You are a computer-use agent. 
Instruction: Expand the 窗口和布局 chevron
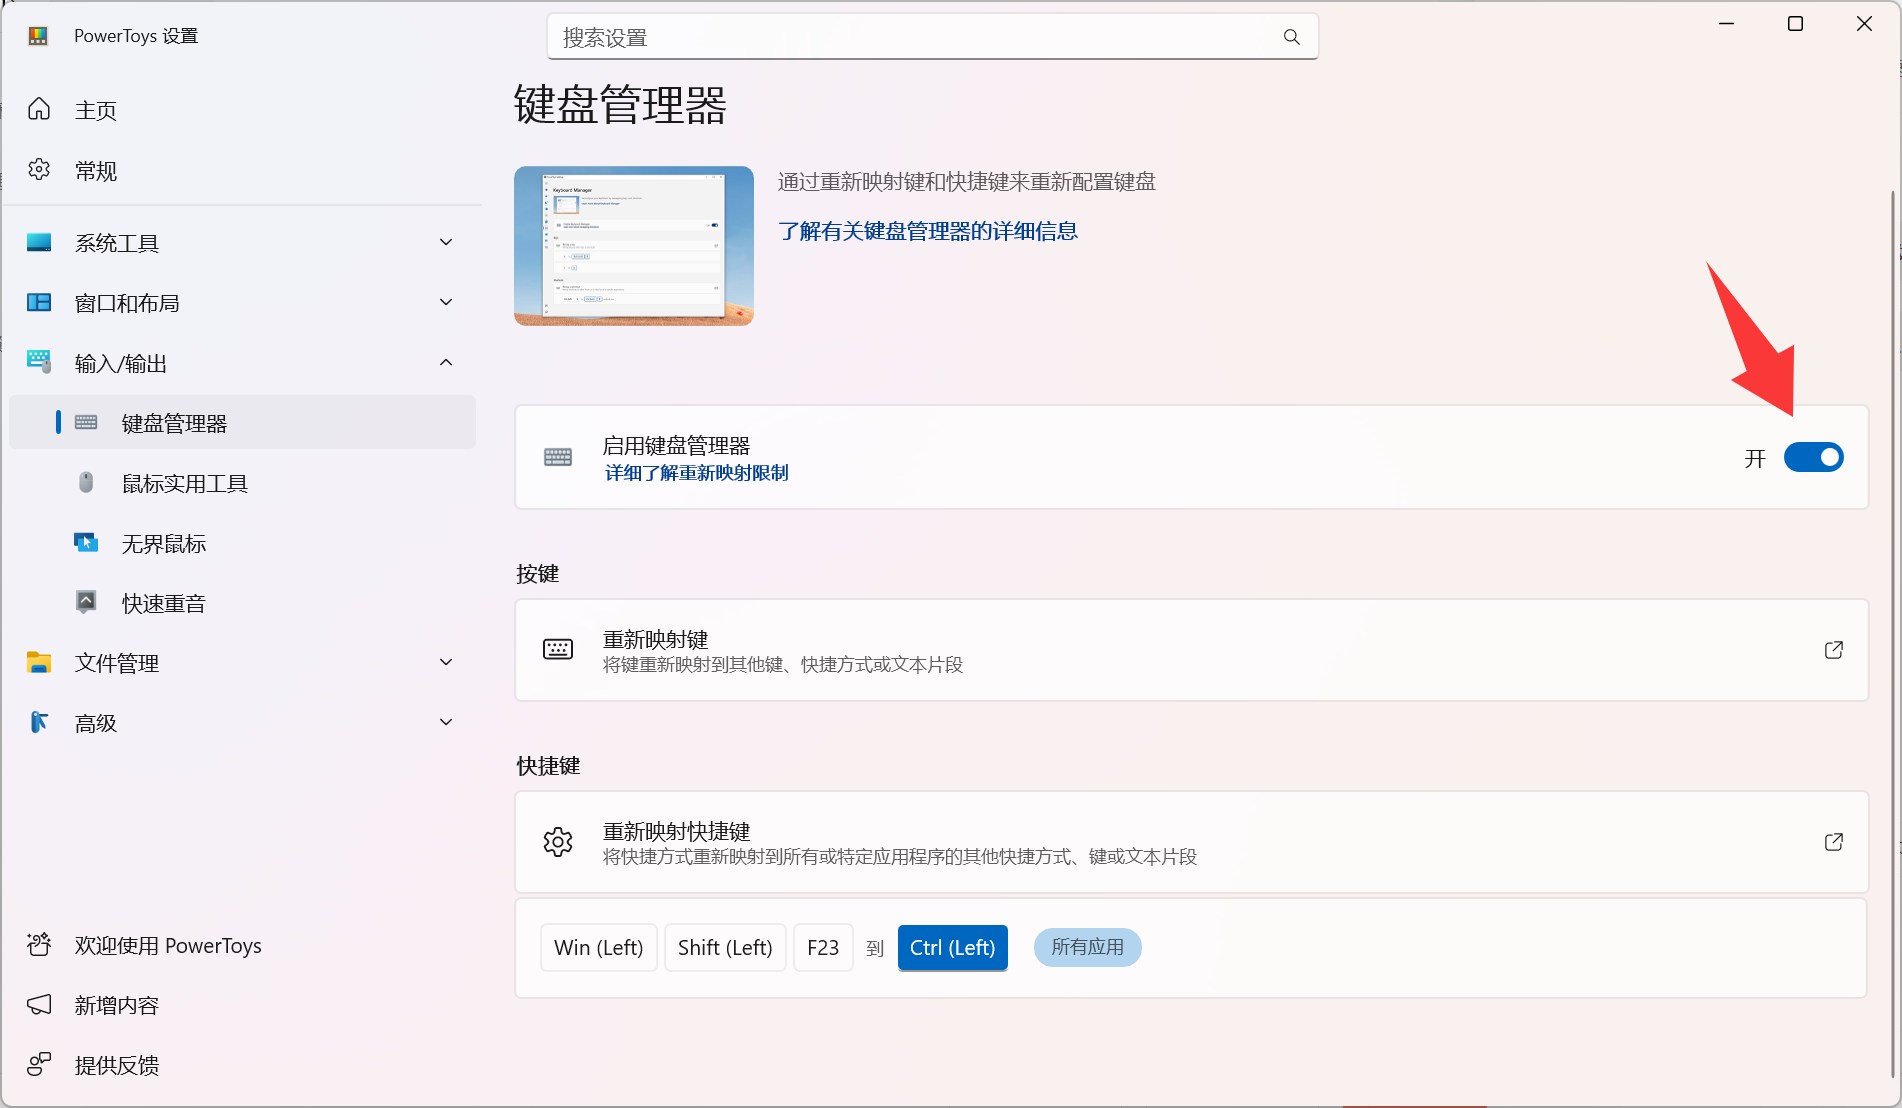click(446, 302)
